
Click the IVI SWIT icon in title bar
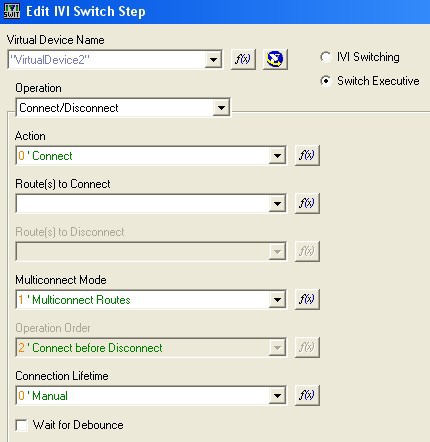[12, 11]
